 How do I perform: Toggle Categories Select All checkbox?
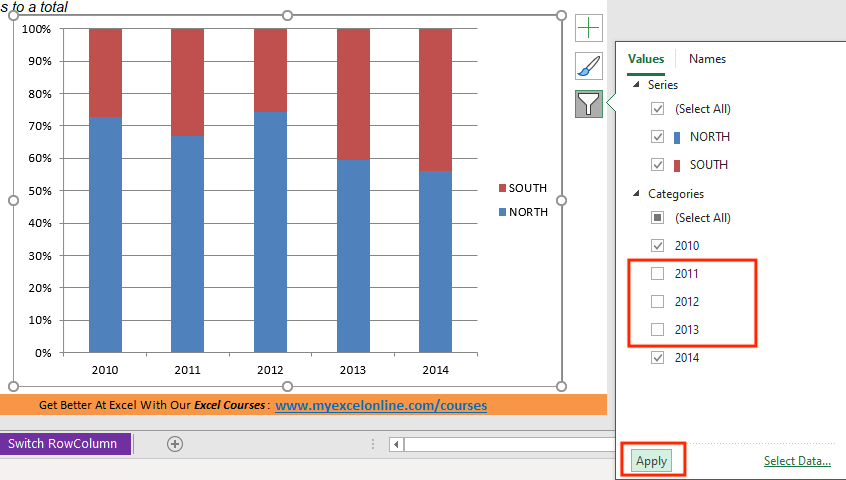pos(657,217)
